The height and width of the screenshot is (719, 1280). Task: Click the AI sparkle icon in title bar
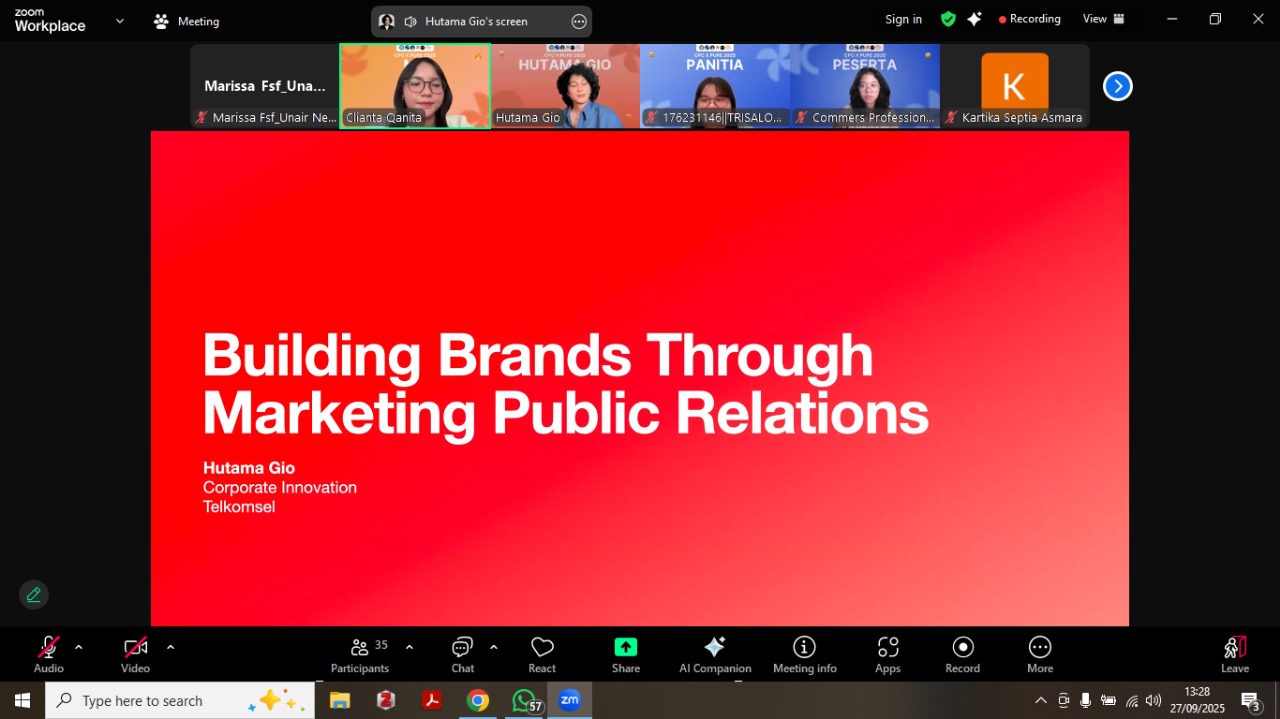[974, 19]
